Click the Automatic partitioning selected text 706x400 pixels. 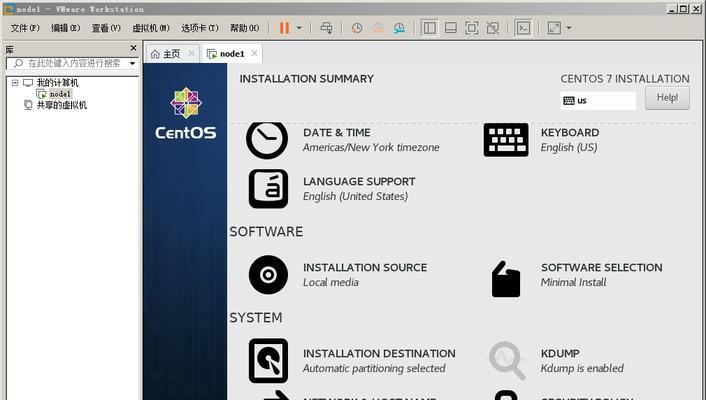(x=374, y=368)
